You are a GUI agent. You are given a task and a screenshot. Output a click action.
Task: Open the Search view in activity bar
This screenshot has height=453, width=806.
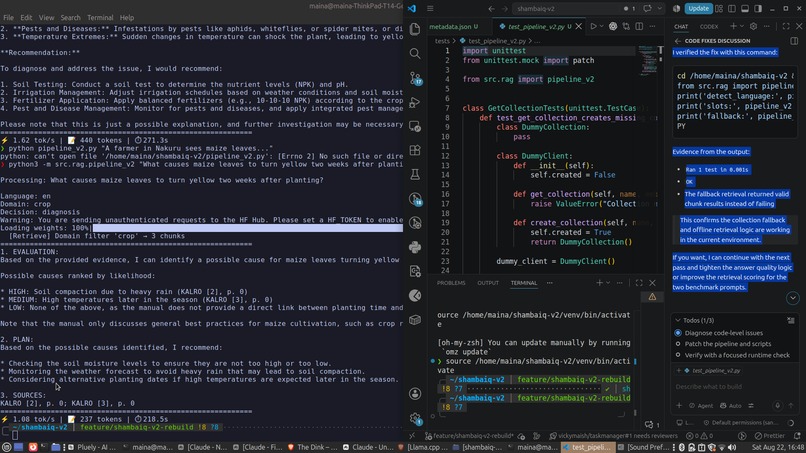pyautogui.click(x=415, y=53)
